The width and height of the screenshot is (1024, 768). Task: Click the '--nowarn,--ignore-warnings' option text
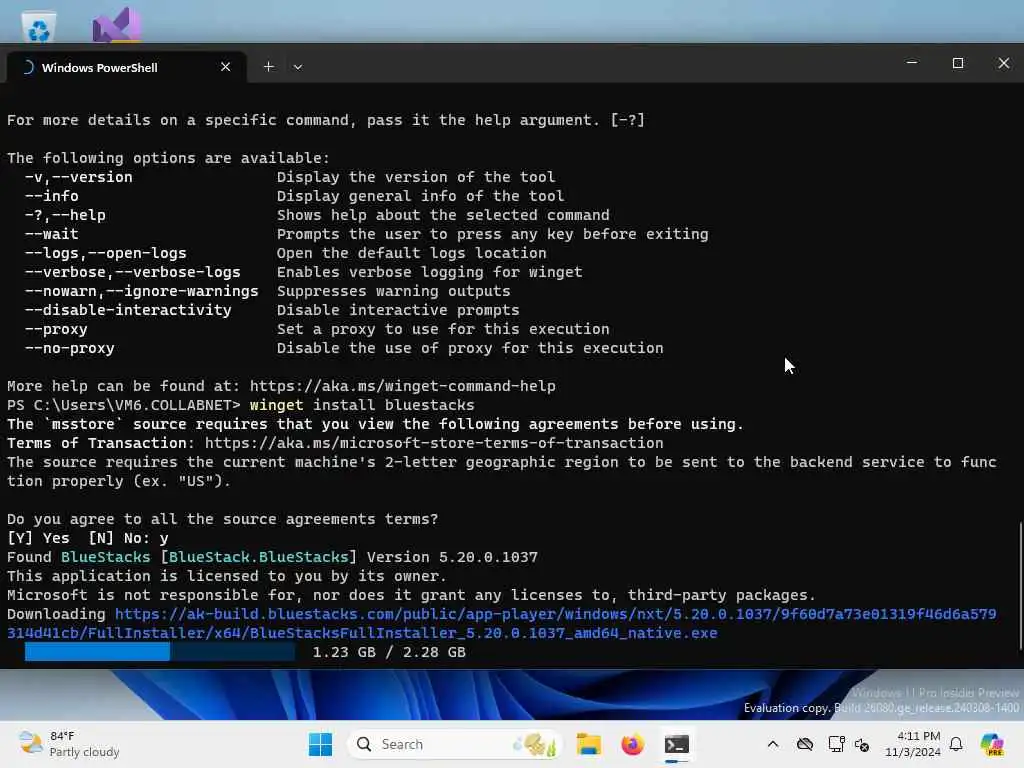pos(142,291)
